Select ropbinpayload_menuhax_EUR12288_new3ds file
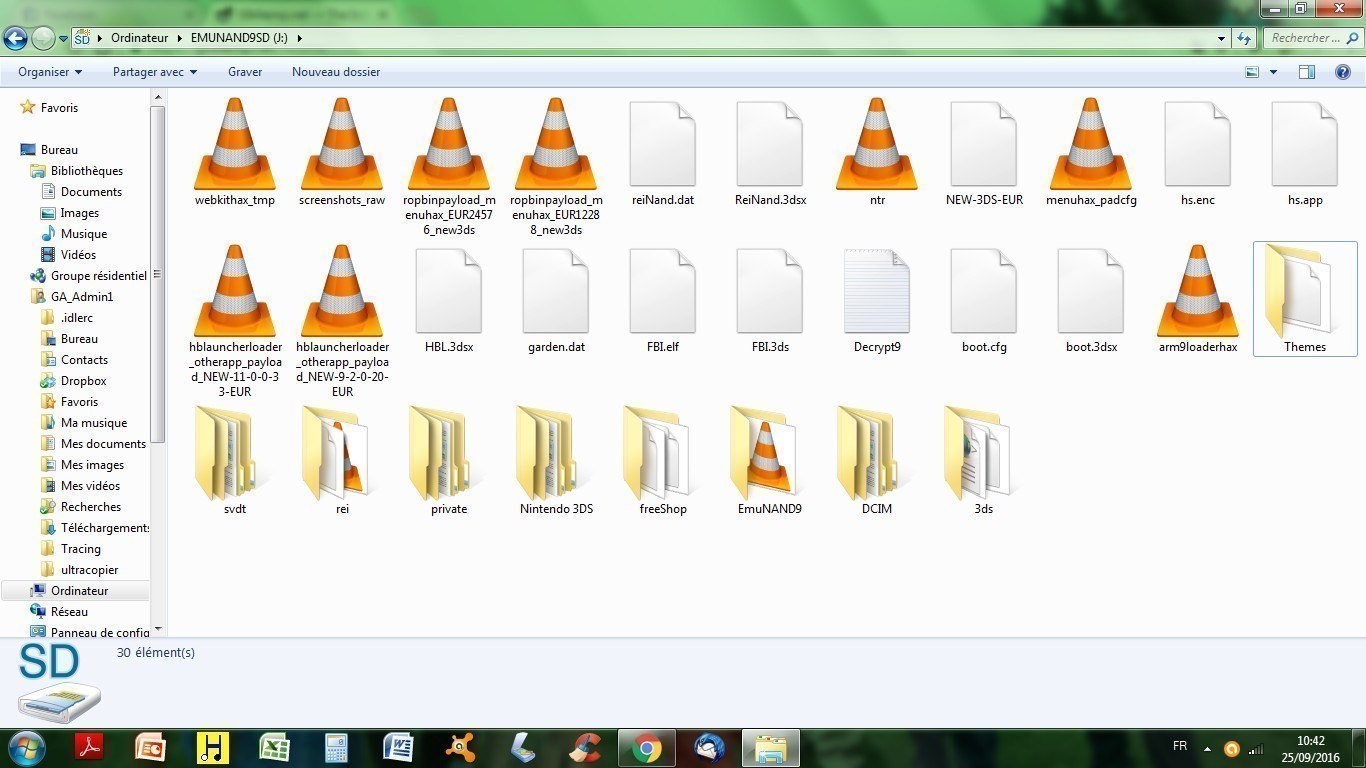Viewport: 1366px width, 768px height. (556, 167)
